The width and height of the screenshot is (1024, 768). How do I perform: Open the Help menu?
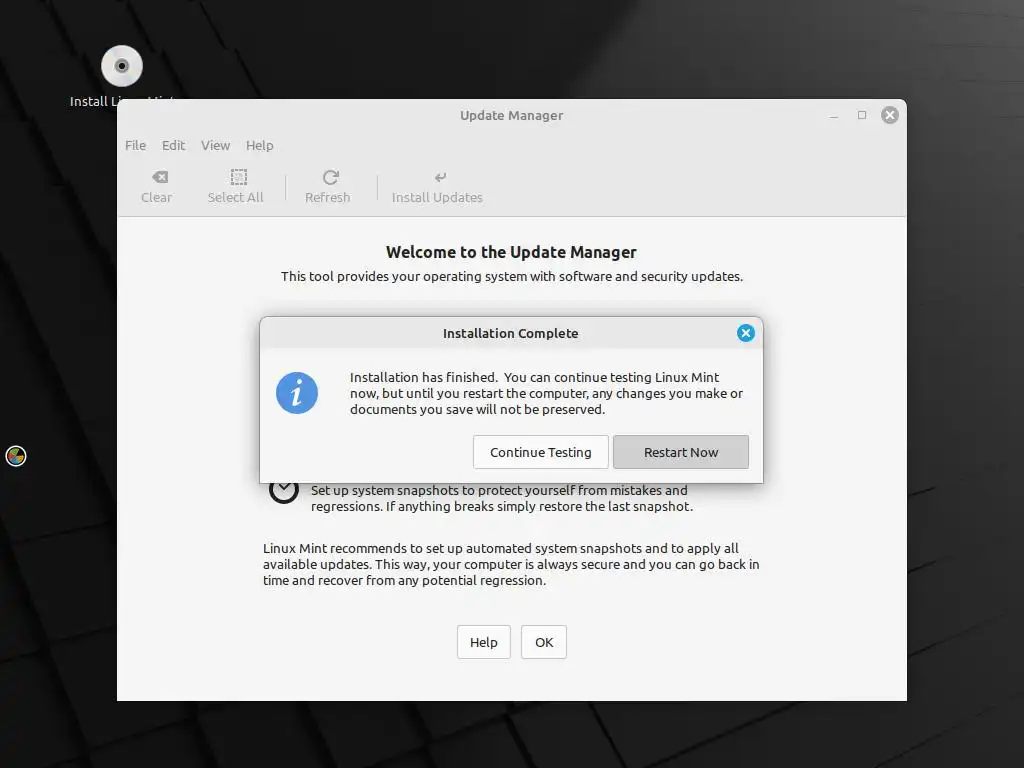[x=259, y=145]
